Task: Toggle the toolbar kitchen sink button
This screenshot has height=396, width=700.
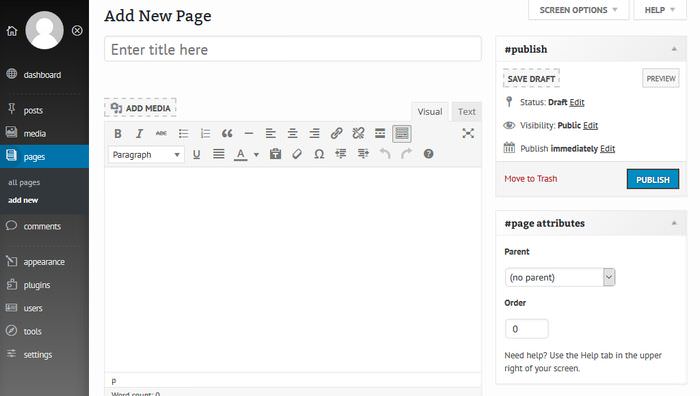Action: point(402,133)
